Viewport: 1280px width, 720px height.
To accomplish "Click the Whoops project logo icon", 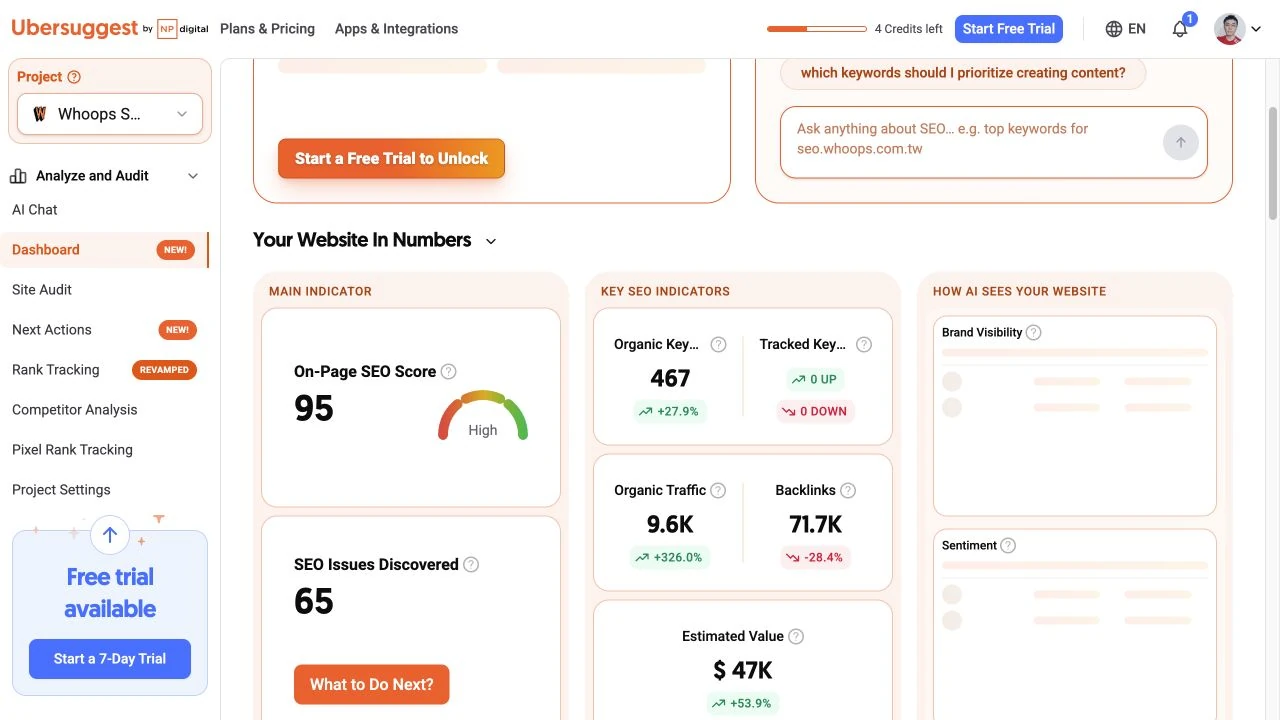I will pos(40,114).
